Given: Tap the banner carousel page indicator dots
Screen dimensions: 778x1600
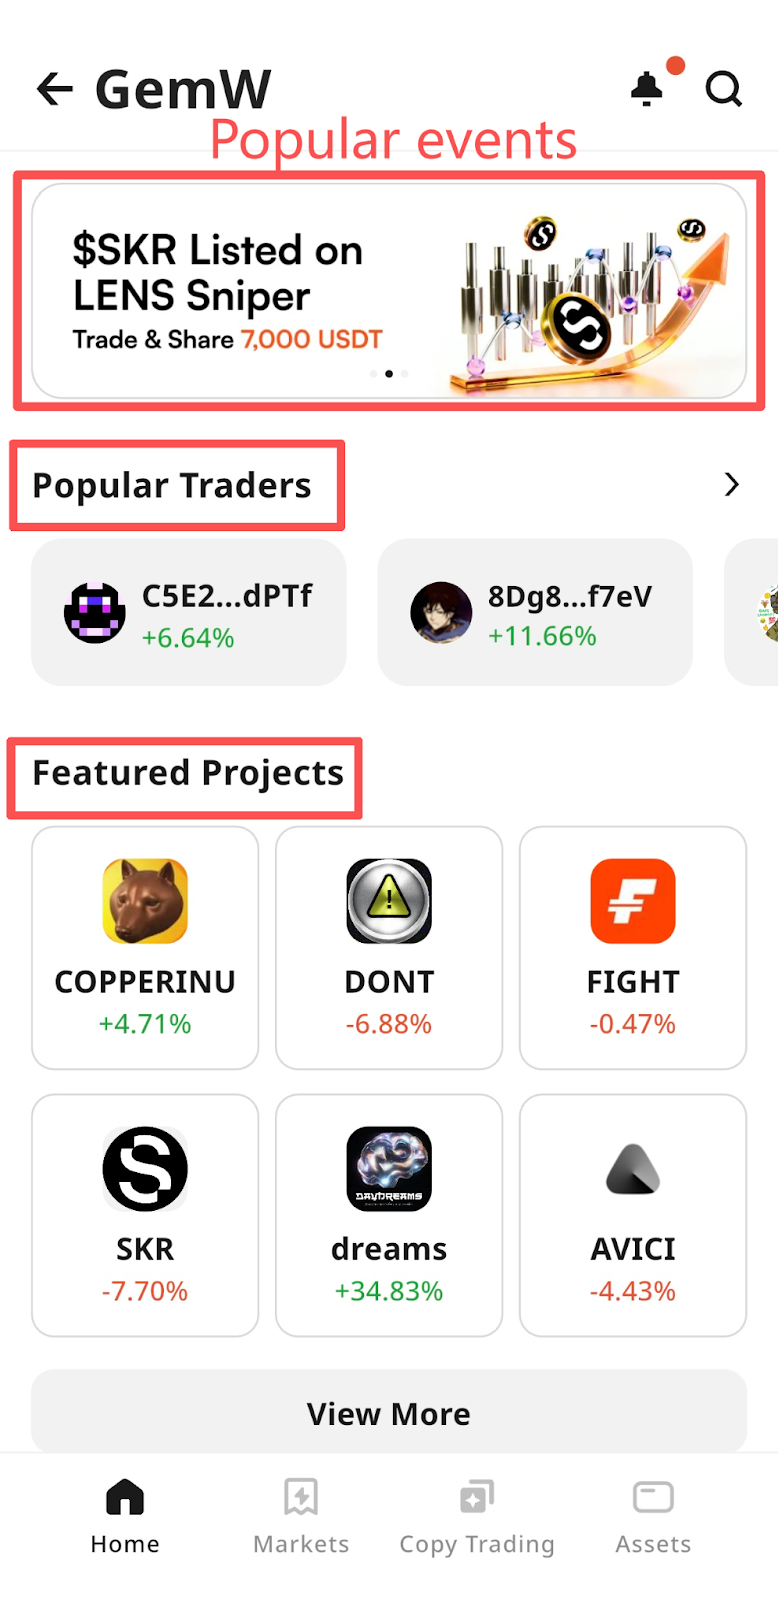Looking at the screenshot, I should point(389,374).
